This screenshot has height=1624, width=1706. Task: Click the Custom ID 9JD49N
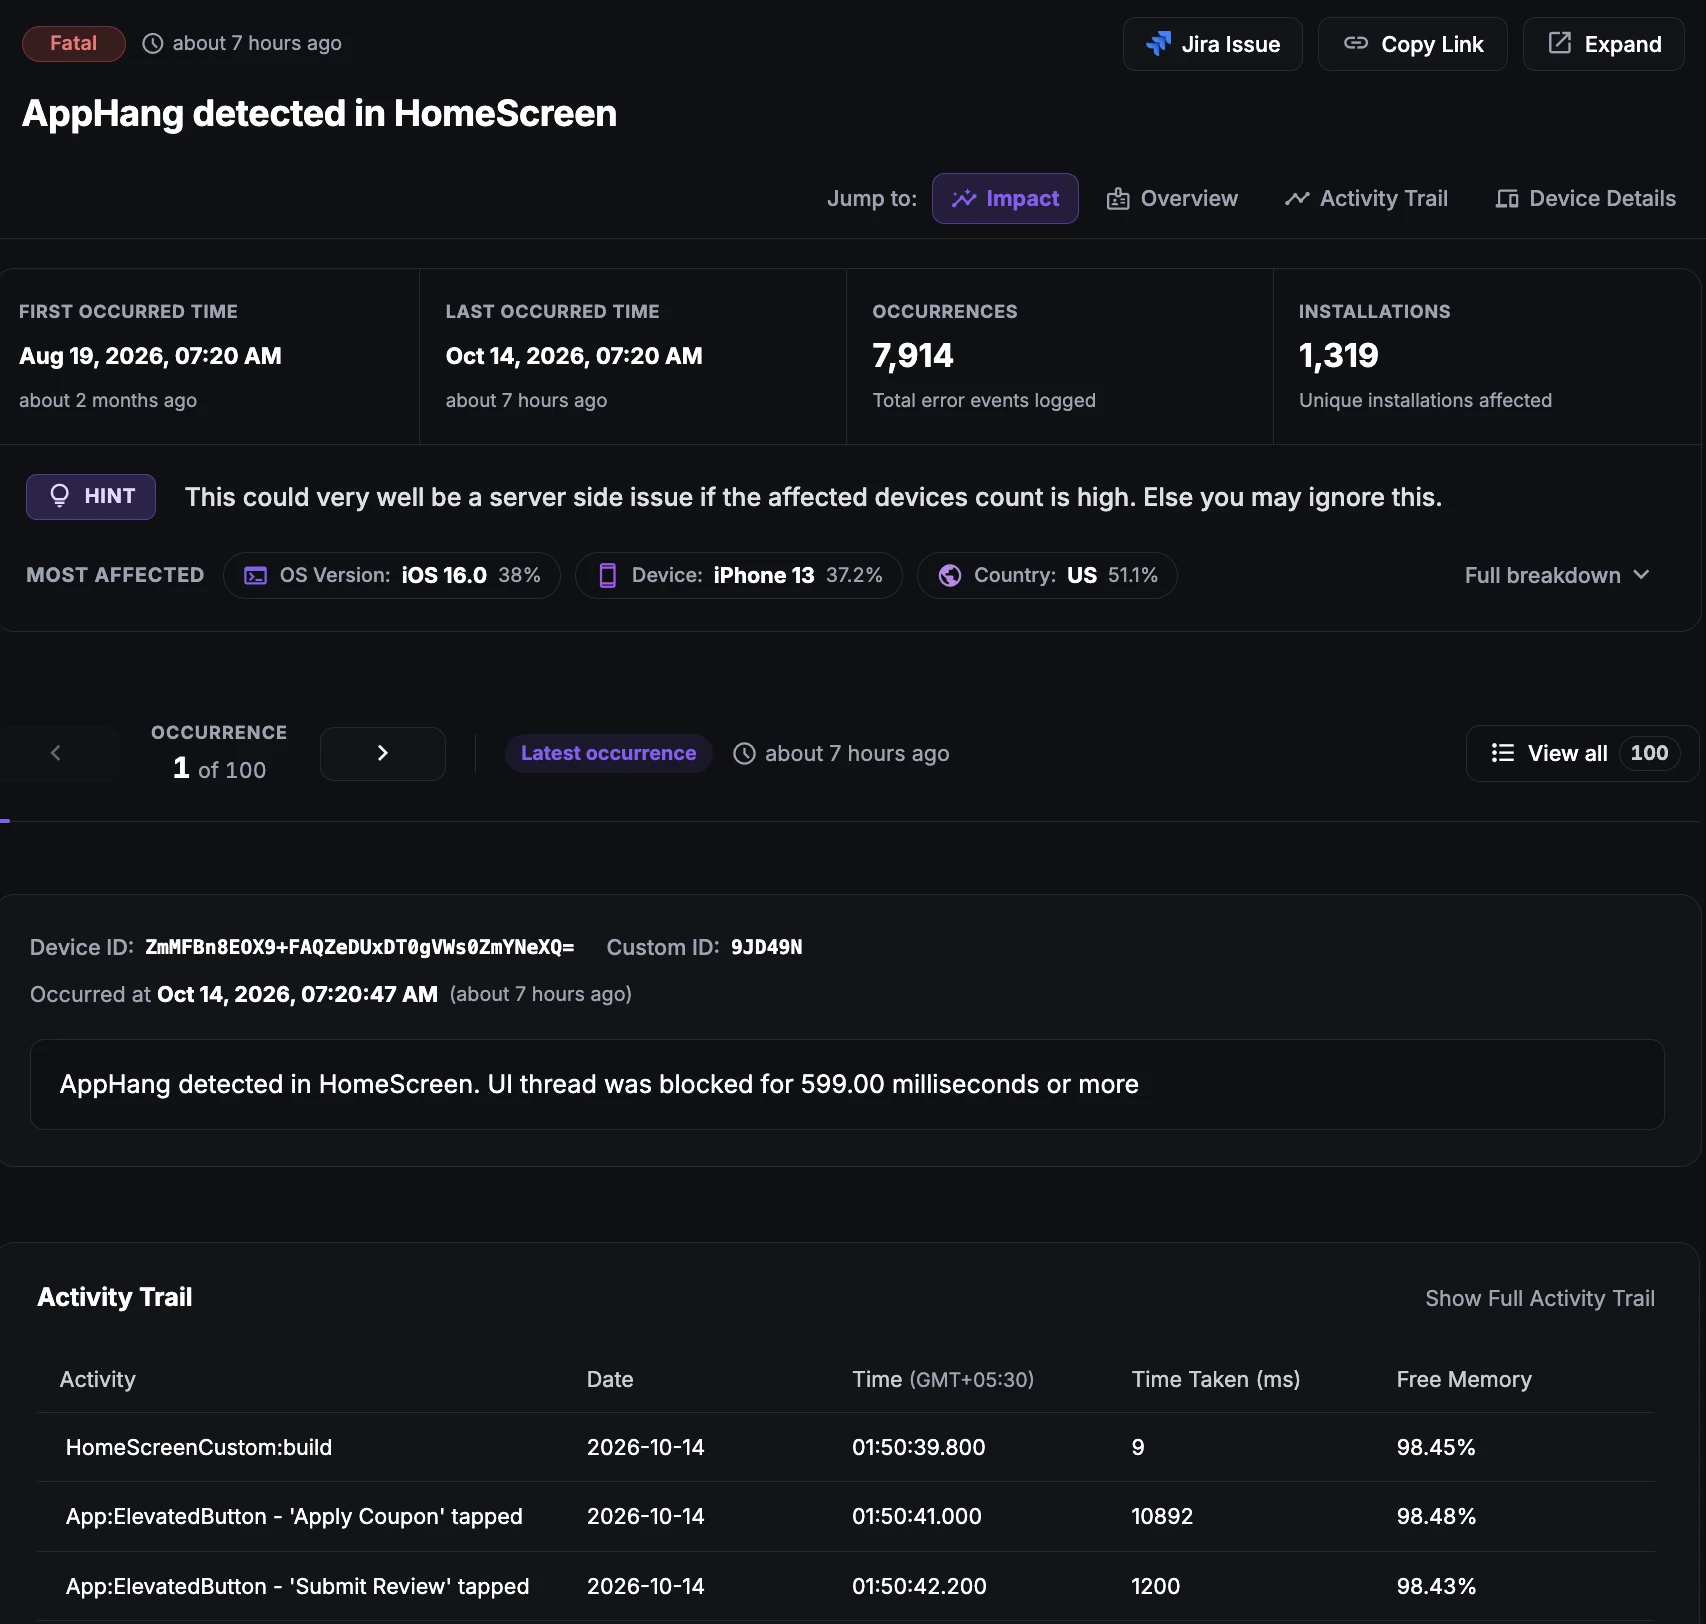tap(766, 947)
